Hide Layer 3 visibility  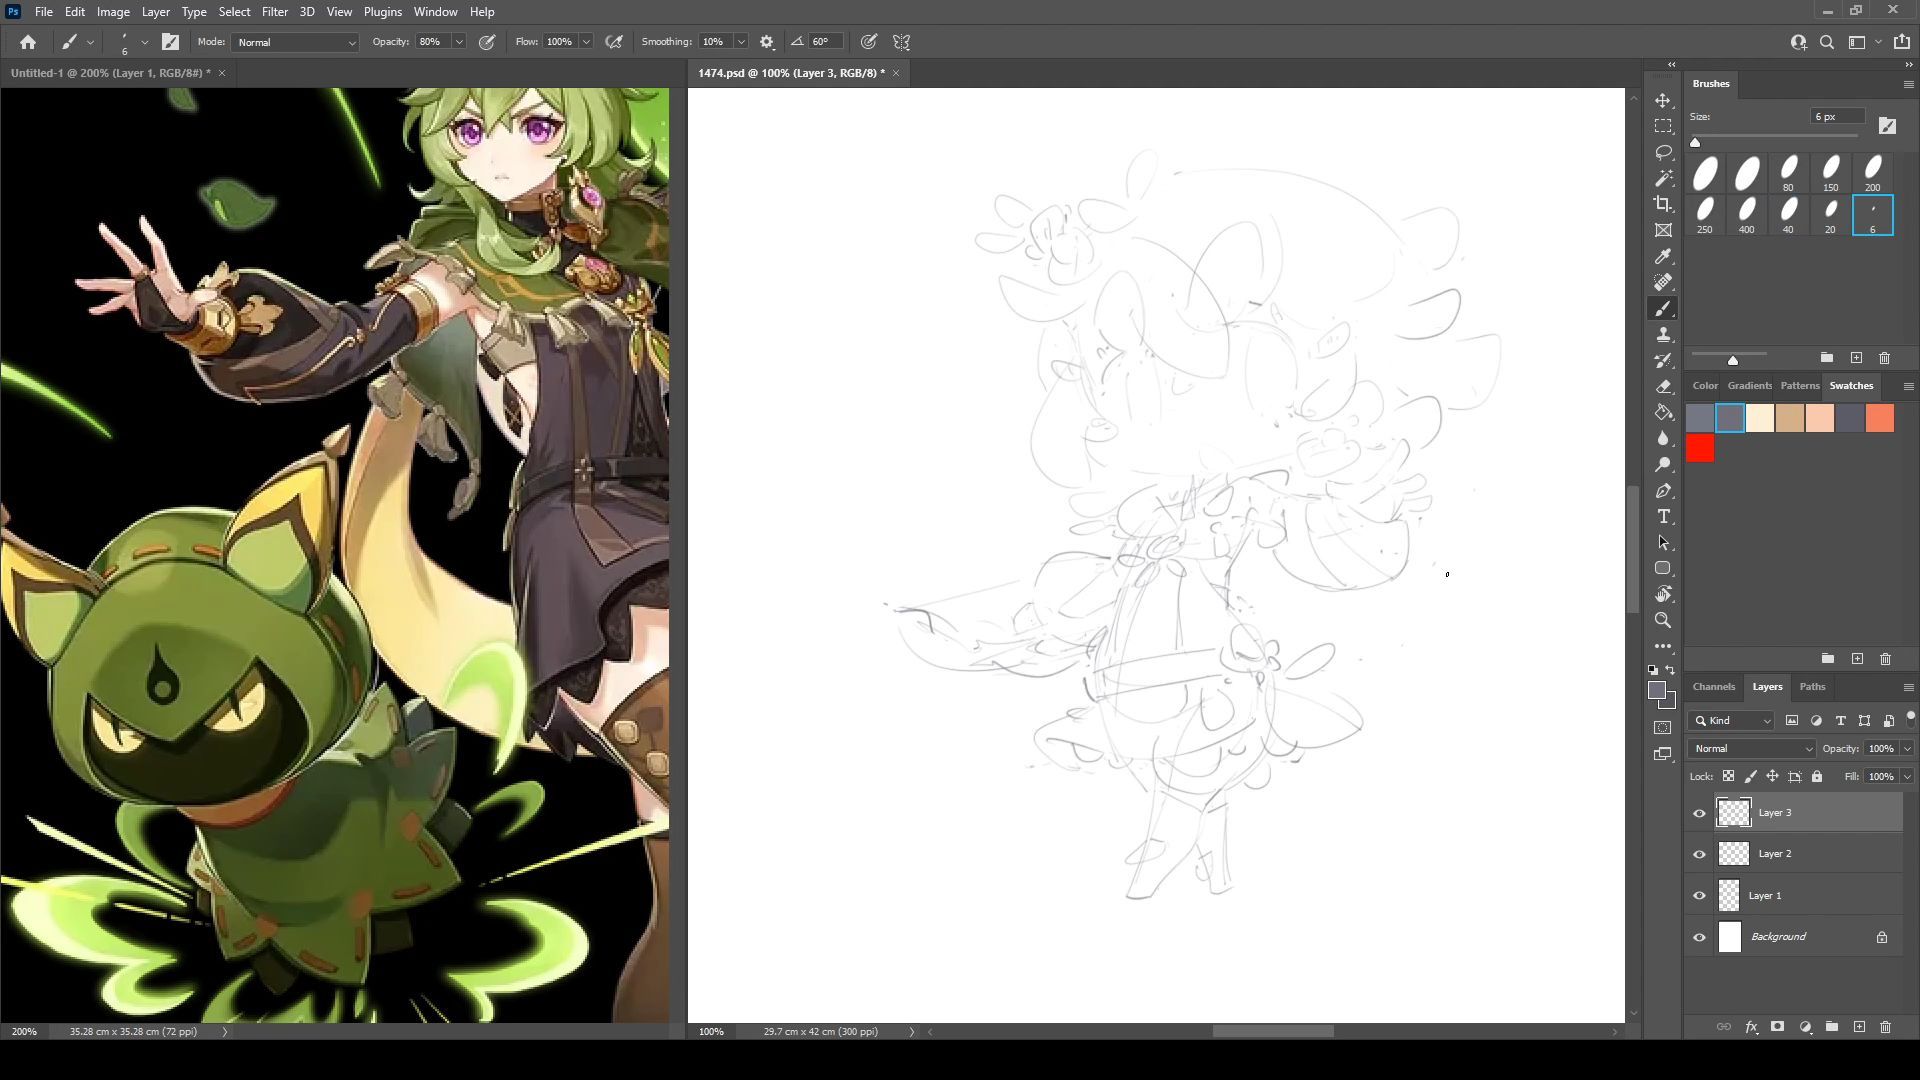point(1699,813)
